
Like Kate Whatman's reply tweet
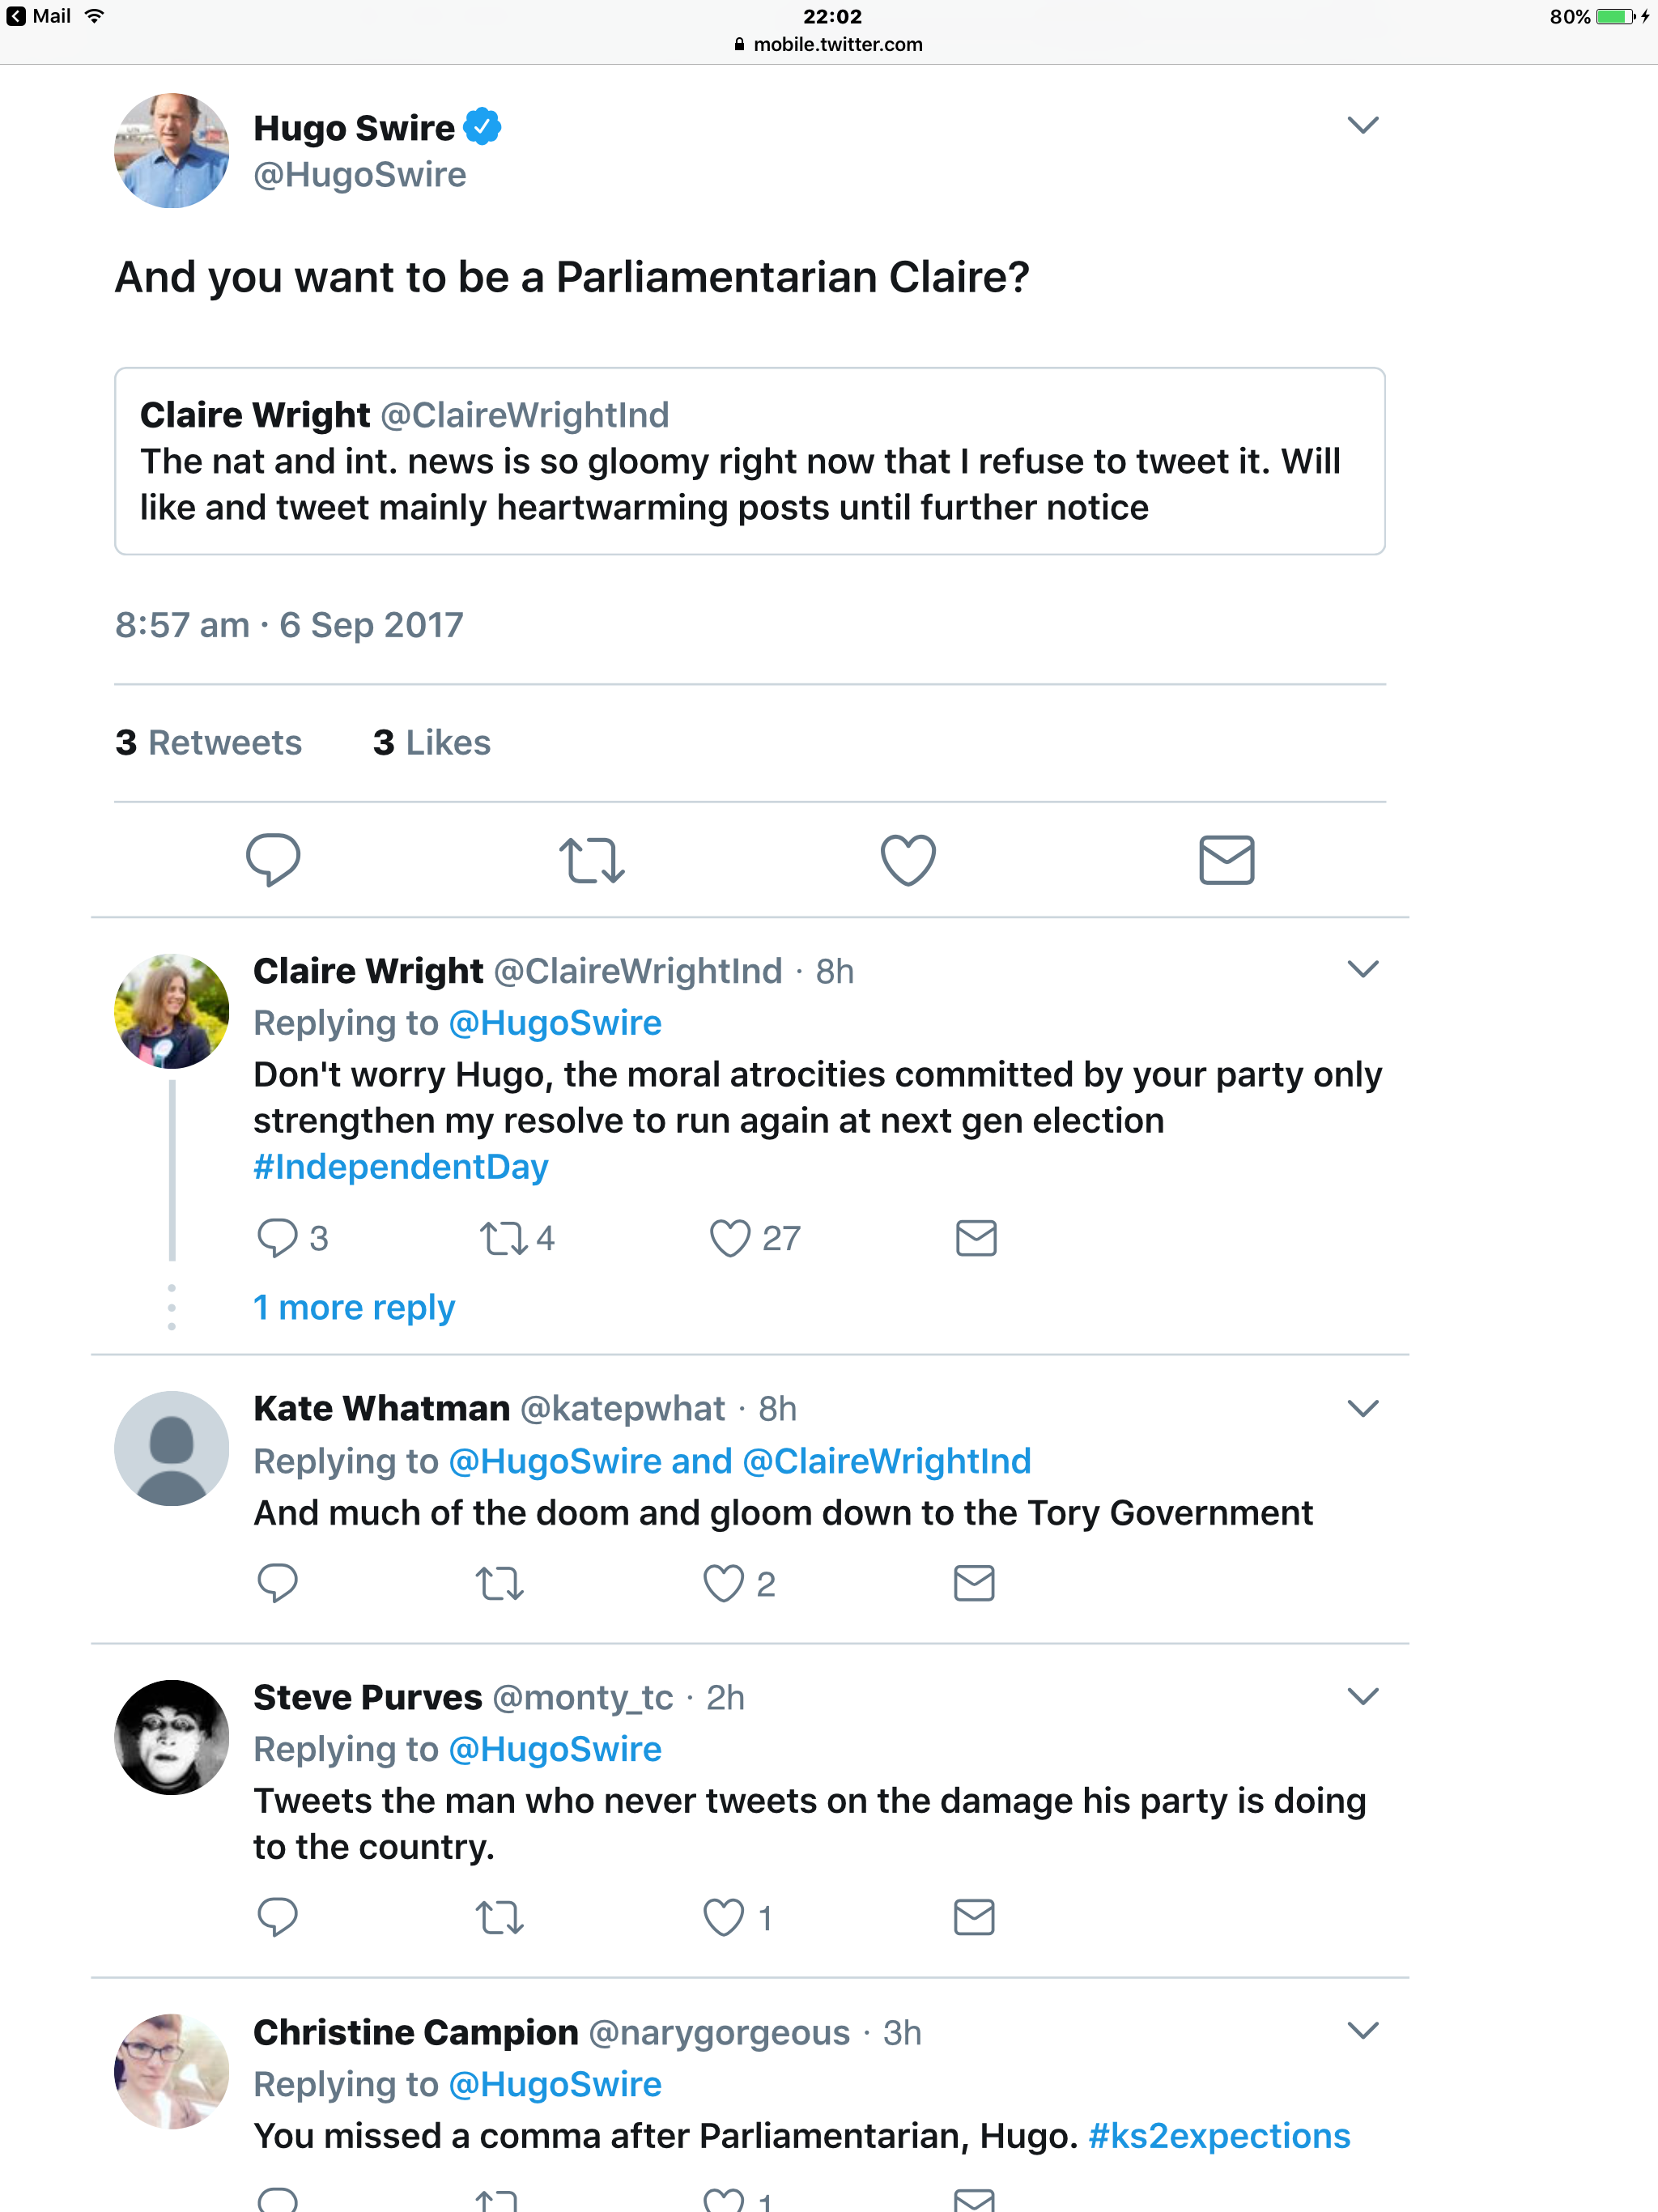(723, 1584)
